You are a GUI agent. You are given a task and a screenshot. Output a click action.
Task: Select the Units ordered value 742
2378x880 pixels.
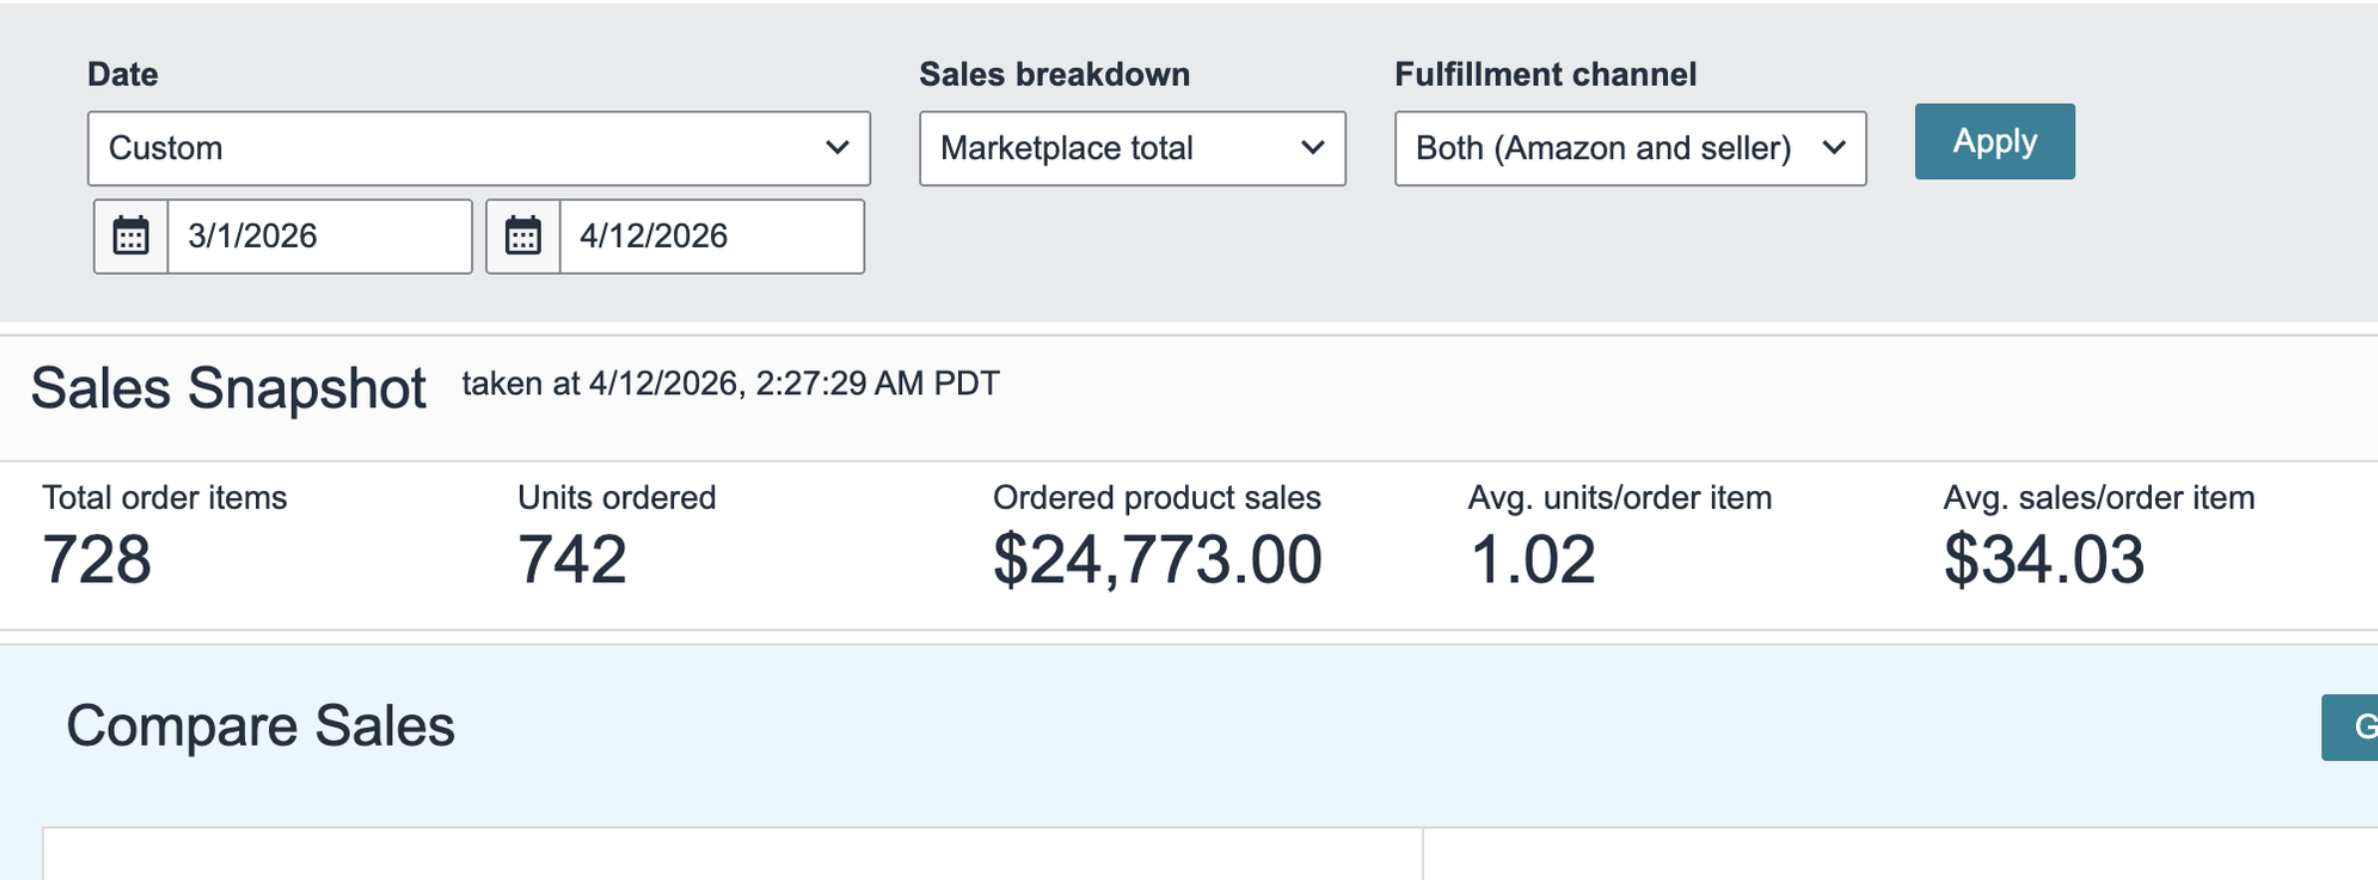572,559
